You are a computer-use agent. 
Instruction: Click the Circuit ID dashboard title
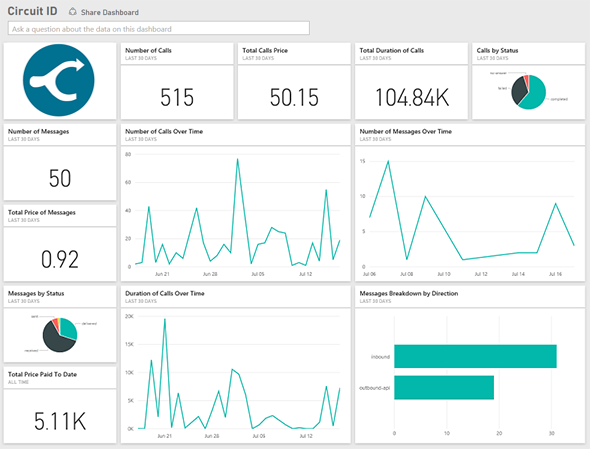tap(32, 11)
